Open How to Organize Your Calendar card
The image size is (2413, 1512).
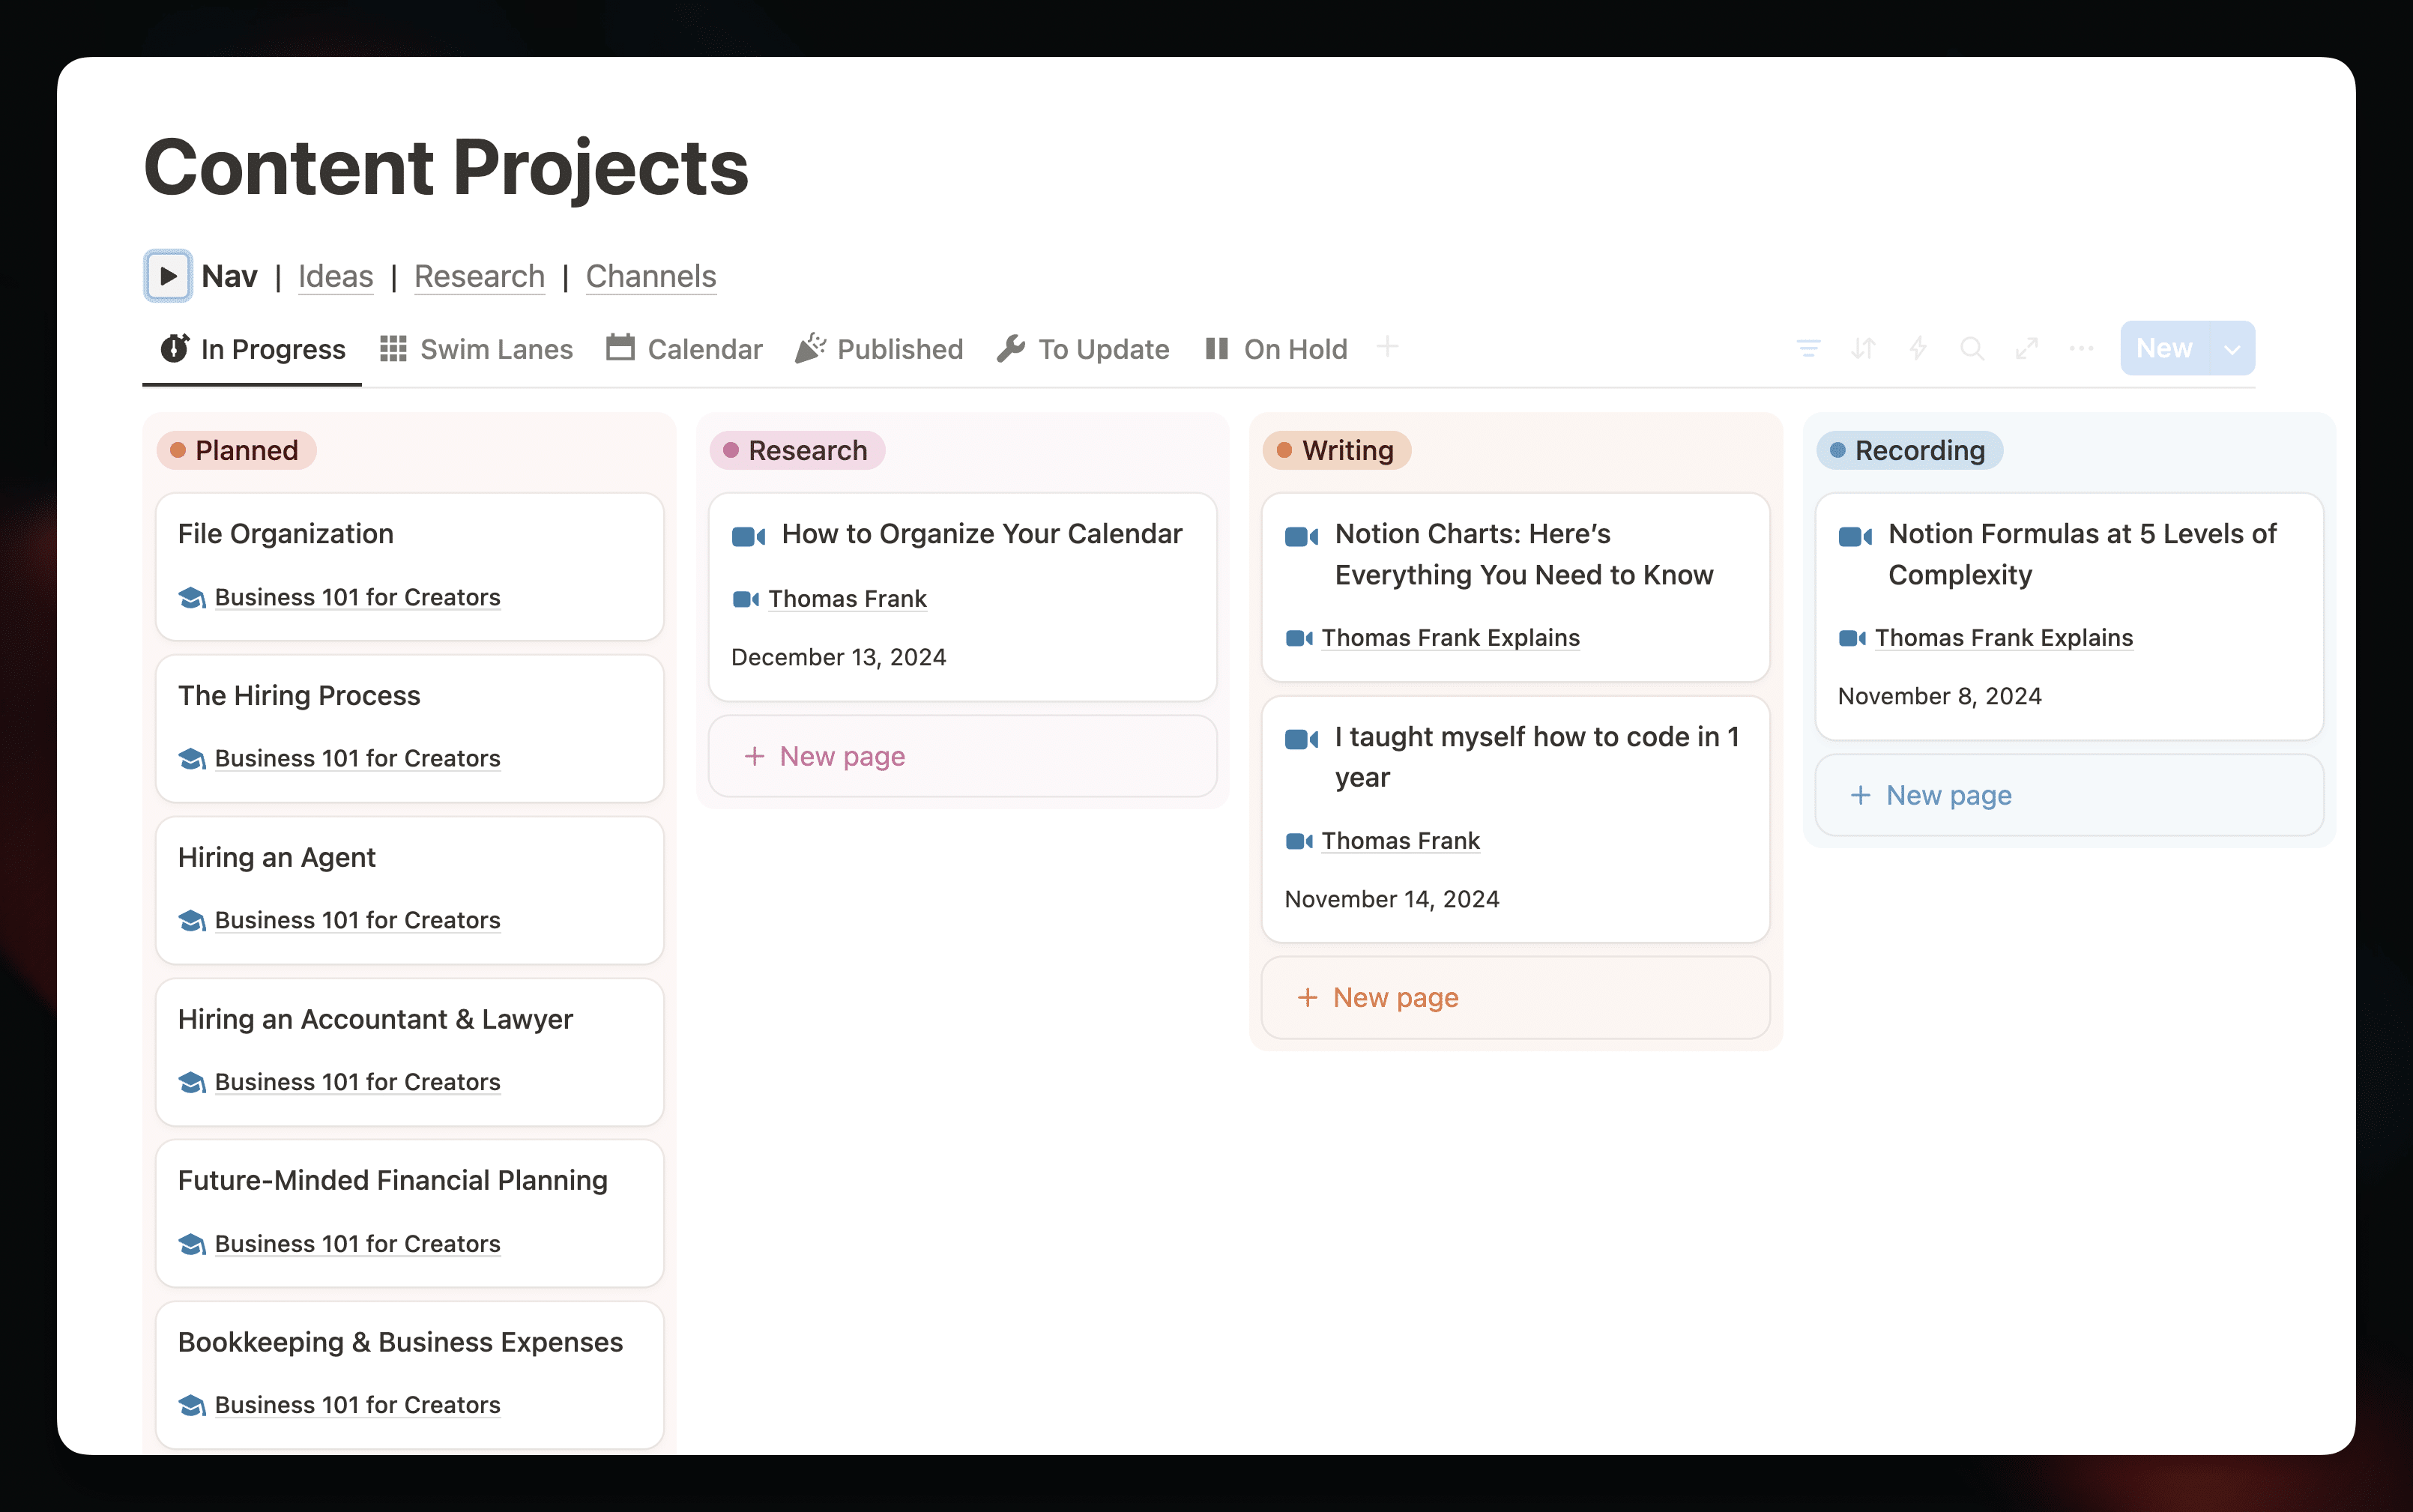pyautogui.click(x=963, y=596)
